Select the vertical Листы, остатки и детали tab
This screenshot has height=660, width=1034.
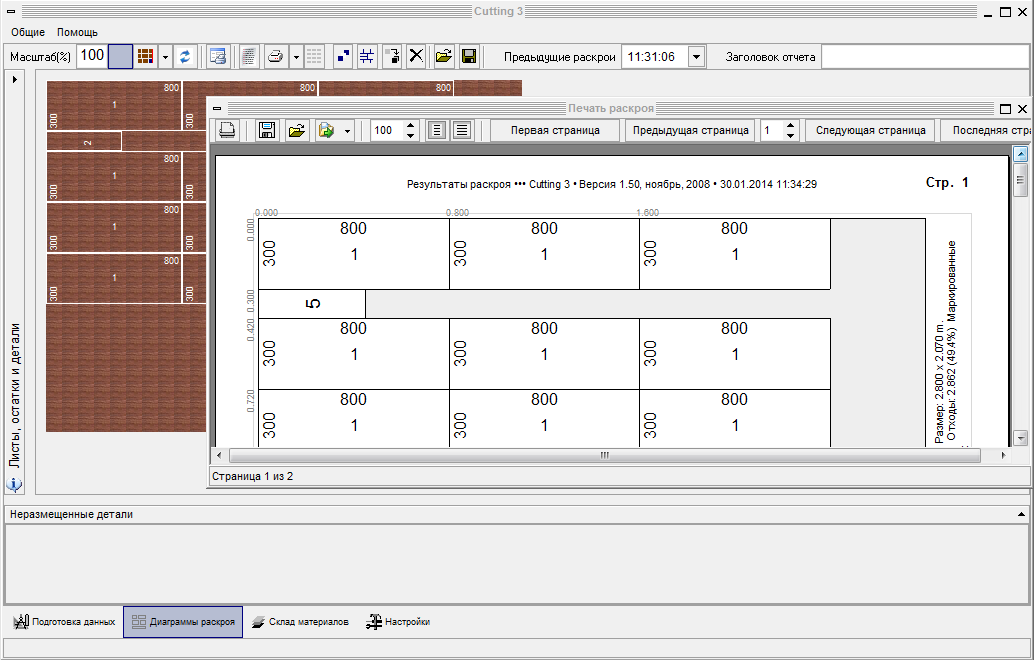tap(15, 396)
